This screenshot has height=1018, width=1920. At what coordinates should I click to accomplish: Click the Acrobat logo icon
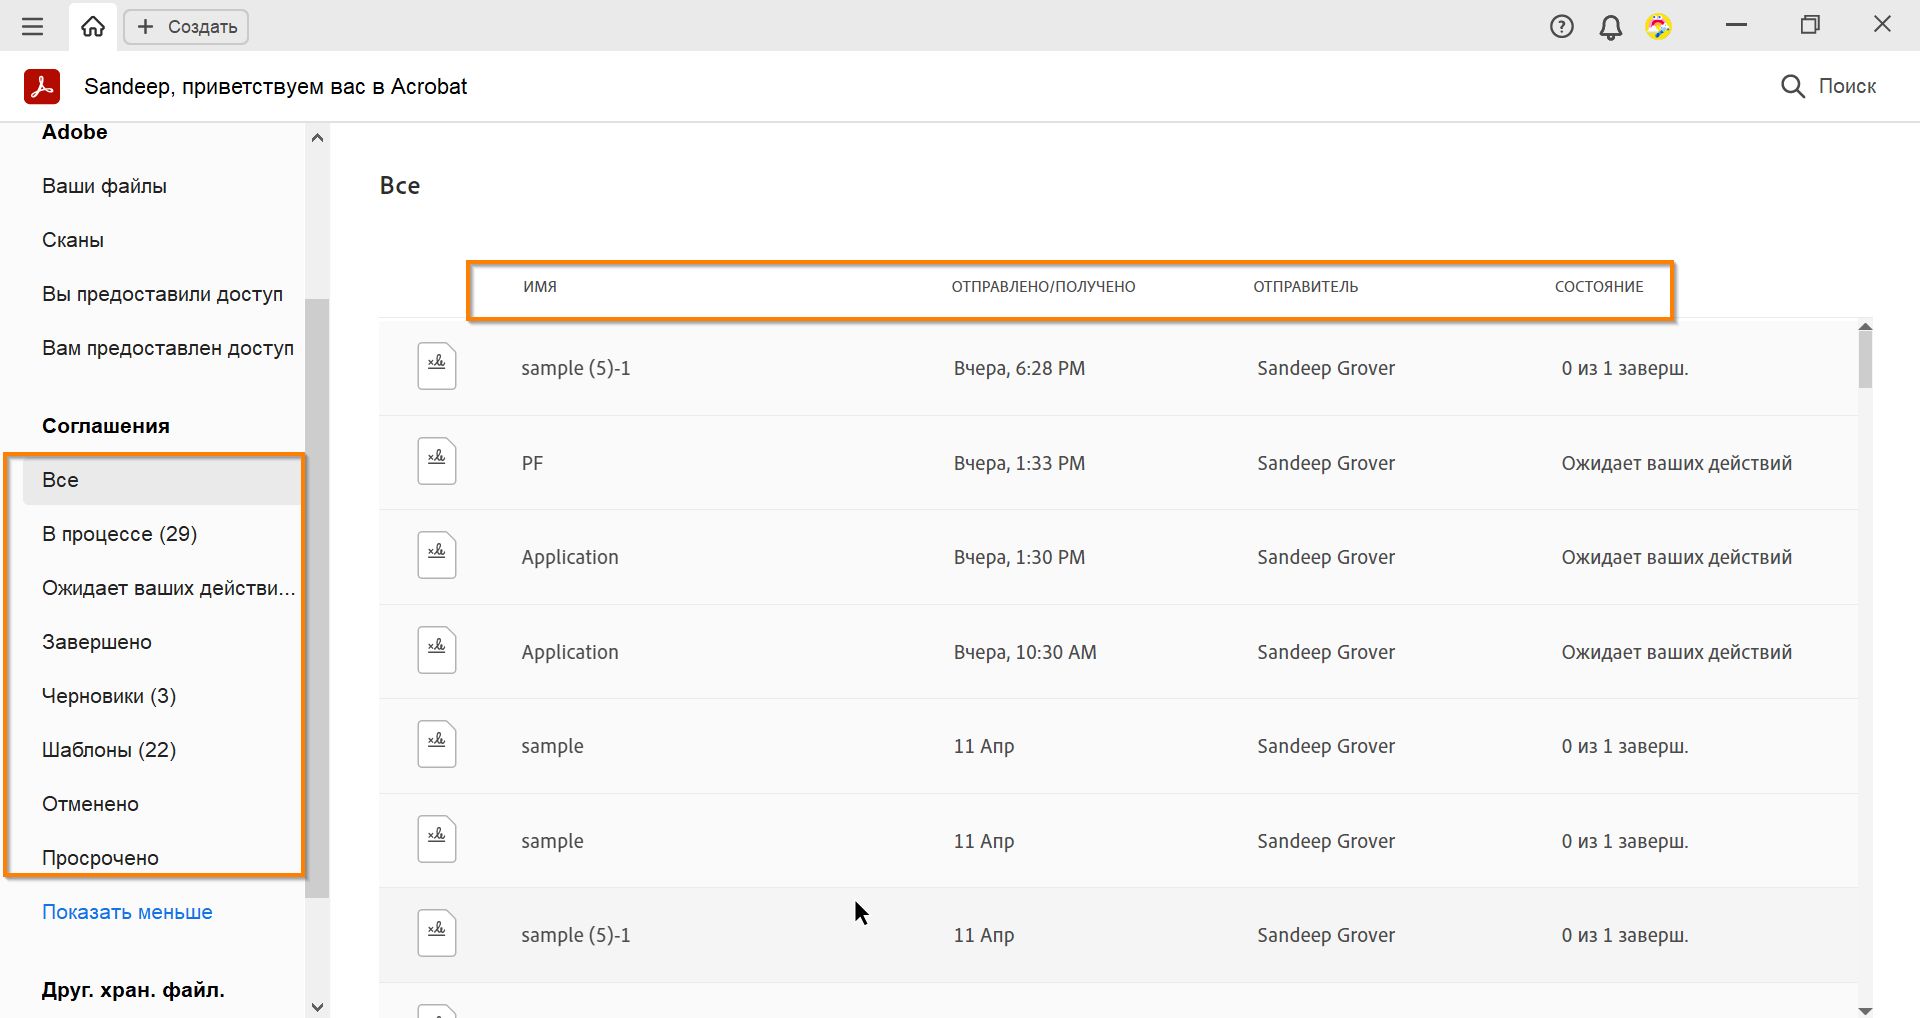42,87
